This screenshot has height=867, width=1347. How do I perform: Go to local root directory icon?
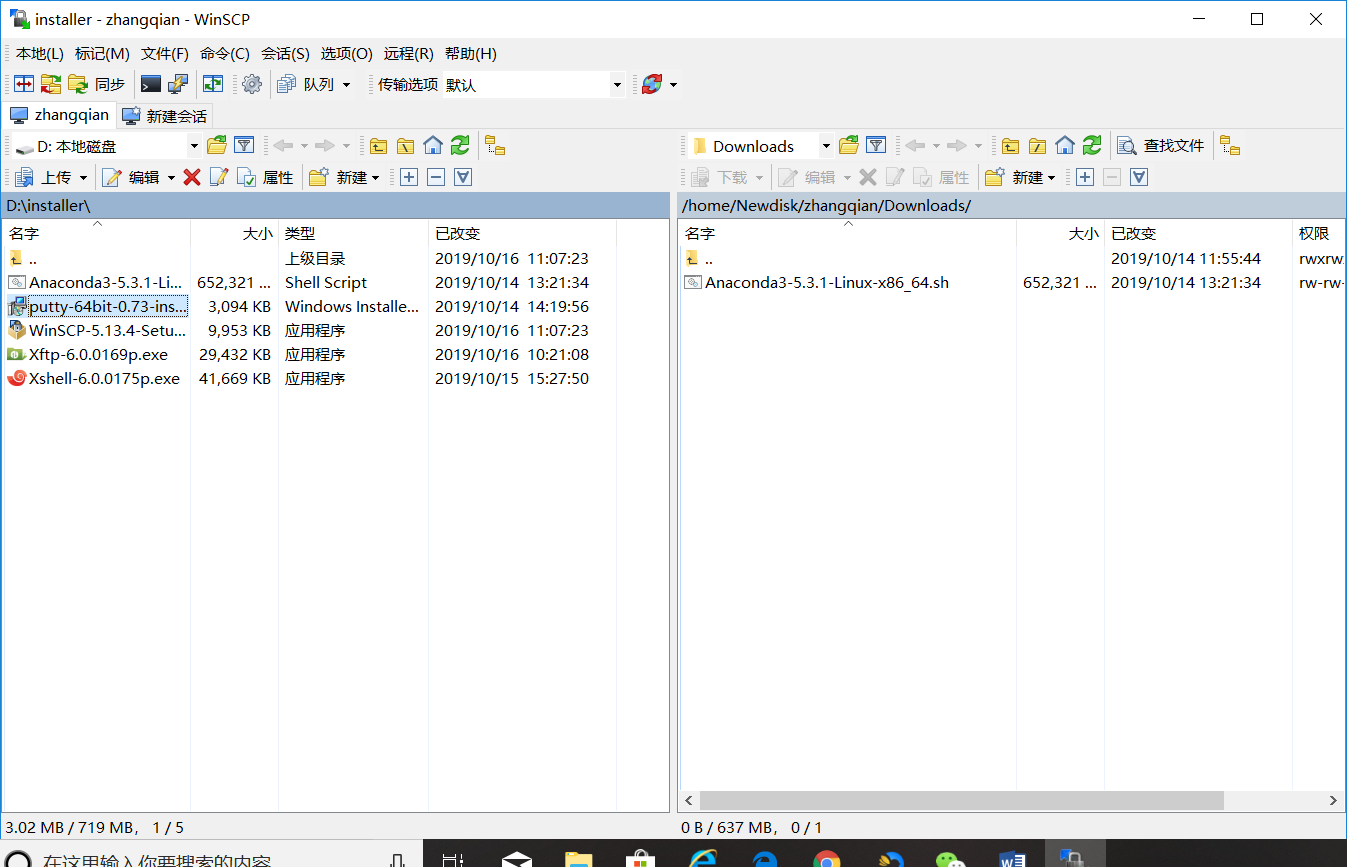click(x=405, y=146)
